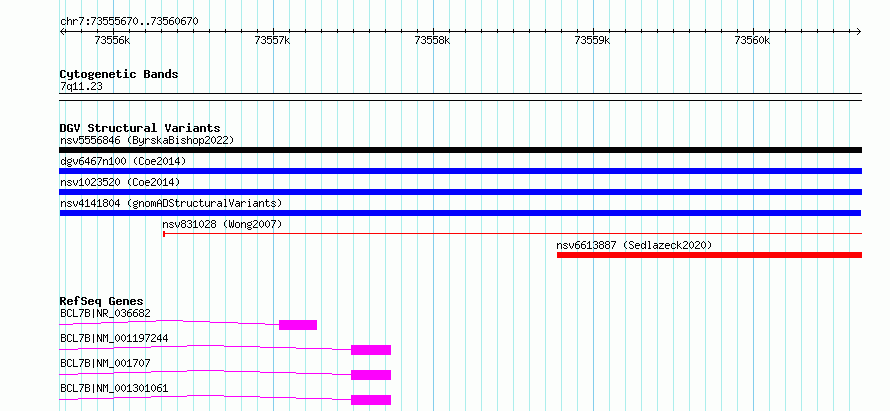890x411 pixels.
Task: Click the intron line of NM_001197244
Action: [x=205, y=347]
